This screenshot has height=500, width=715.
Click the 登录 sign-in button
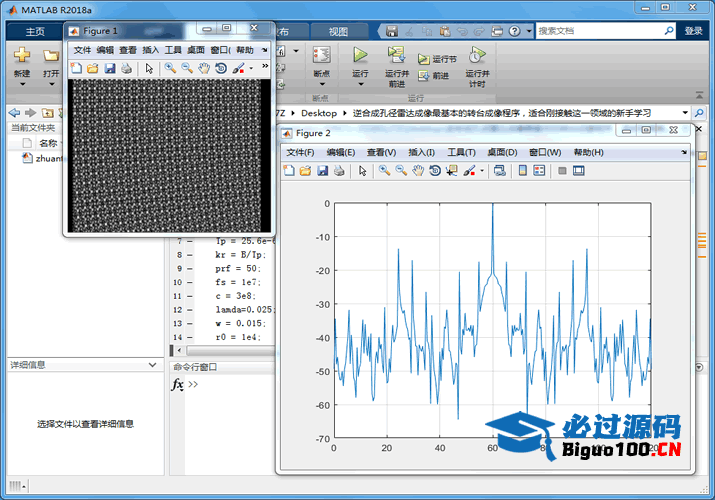click(x=693, y=31)
